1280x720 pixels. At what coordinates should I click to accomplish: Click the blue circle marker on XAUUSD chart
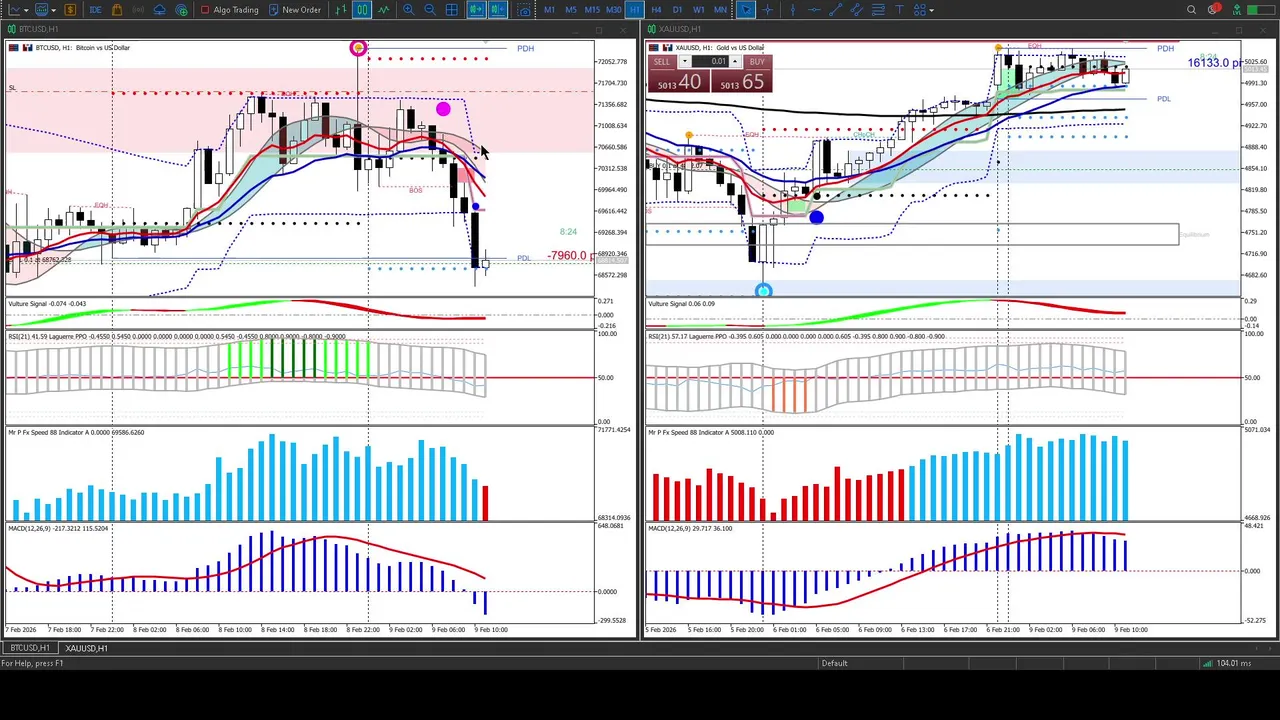817,218
